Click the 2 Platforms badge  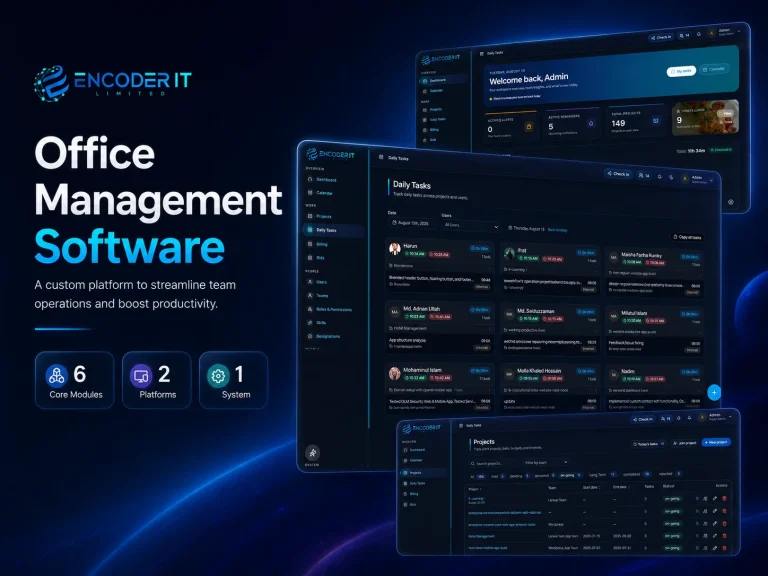click(157, 380)
